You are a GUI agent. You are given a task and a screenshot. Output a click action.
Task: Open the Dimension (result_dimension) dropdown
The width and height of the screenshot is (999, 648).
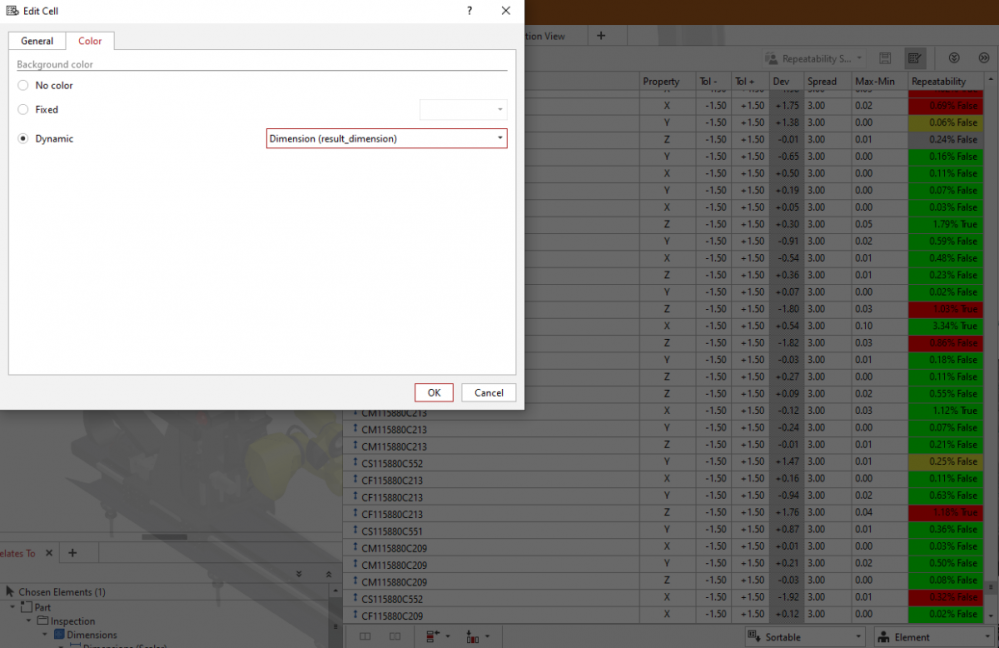click(386, 138)
